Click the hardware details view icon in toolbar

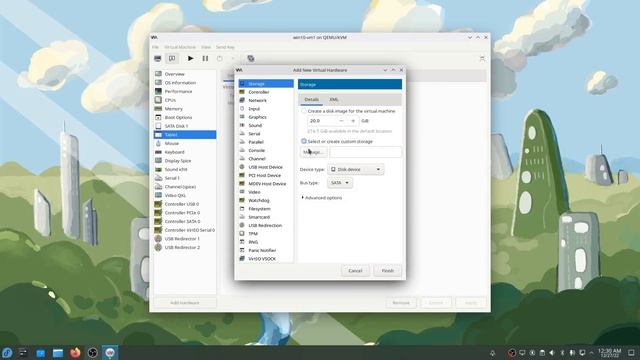click(172, 58)
